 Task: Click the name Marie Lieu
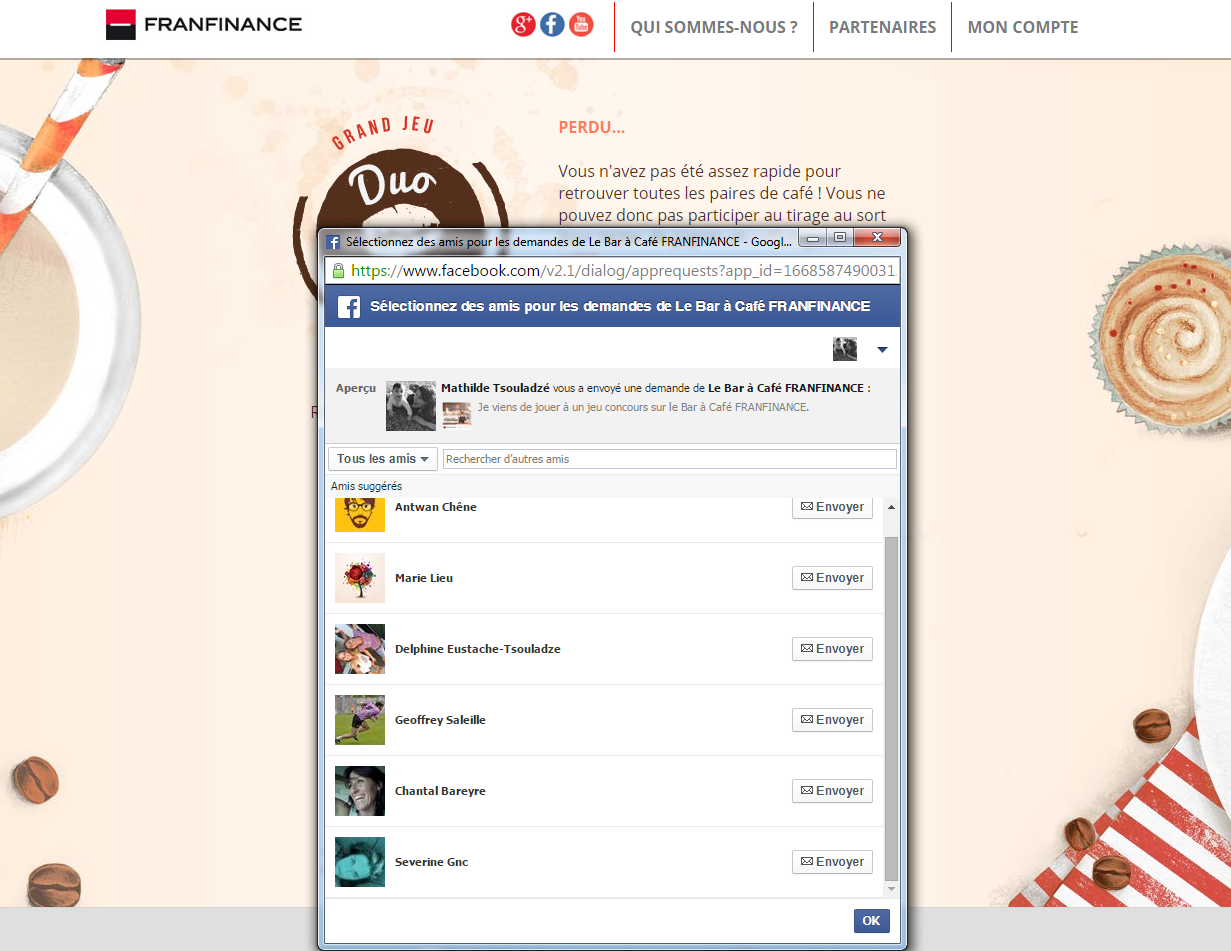point(424,578)
